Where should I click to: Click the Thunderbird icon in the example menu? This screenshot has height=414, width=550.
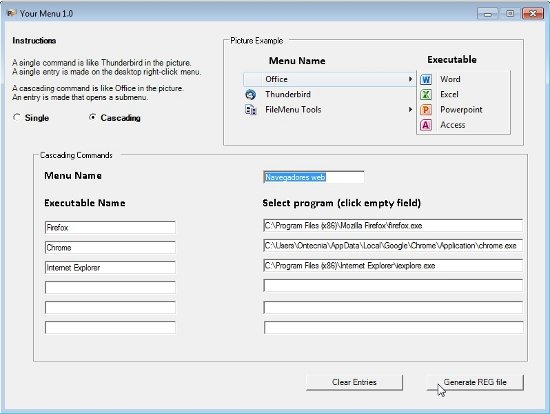click(x=250, y=94)
